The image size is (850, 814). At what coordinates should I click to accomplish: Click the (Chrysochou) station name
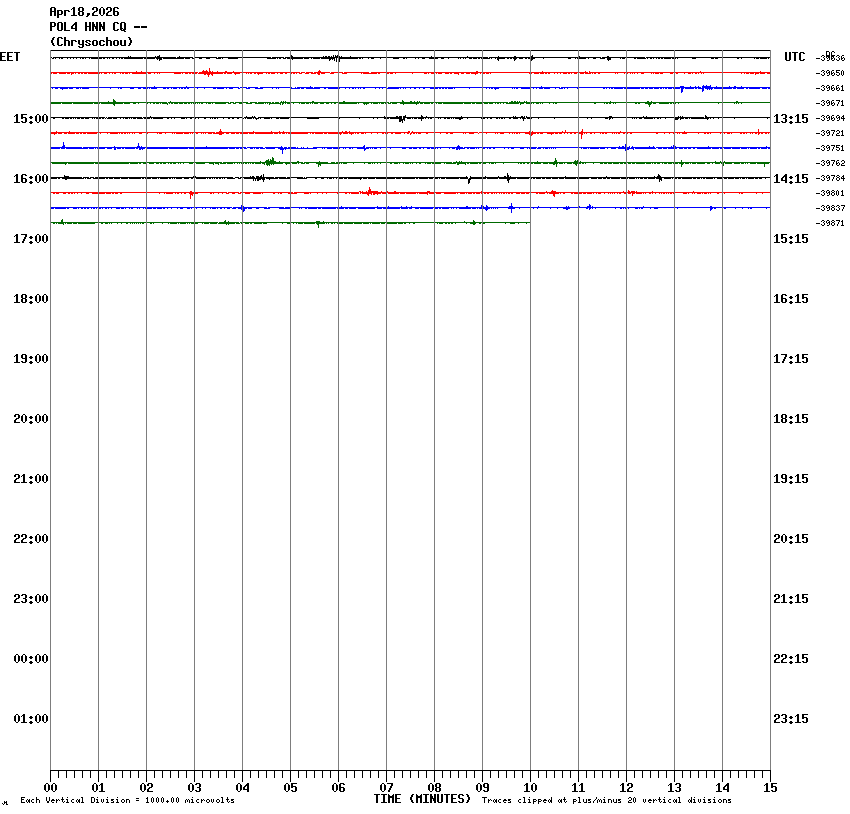click(91, 42)
